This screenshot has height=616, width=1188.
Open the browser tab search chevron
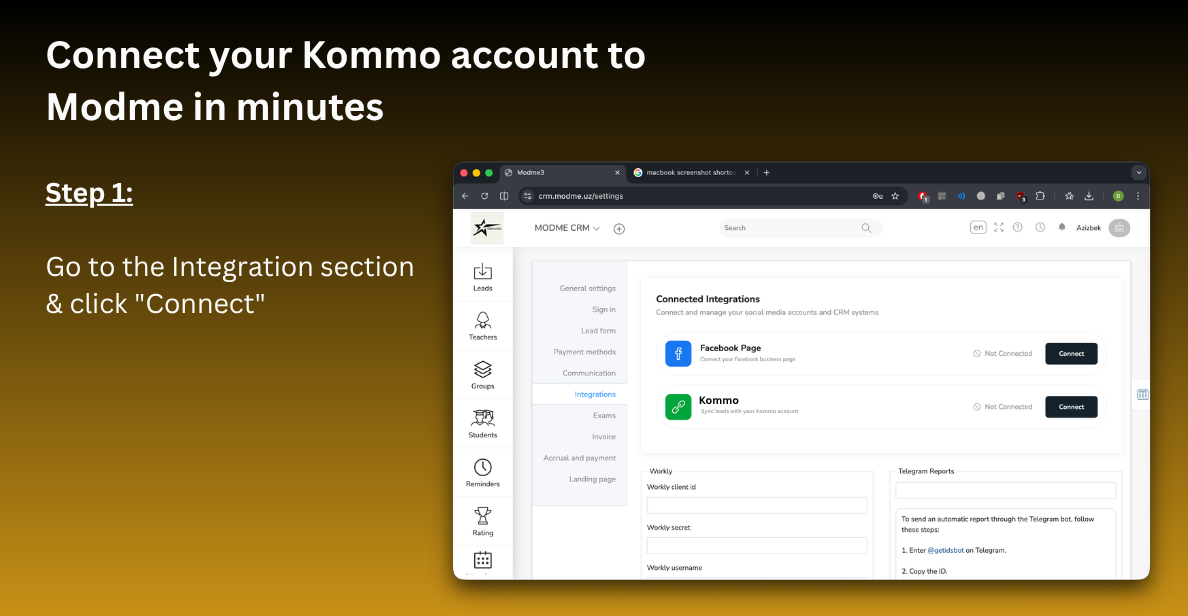tap(1139, 173)
